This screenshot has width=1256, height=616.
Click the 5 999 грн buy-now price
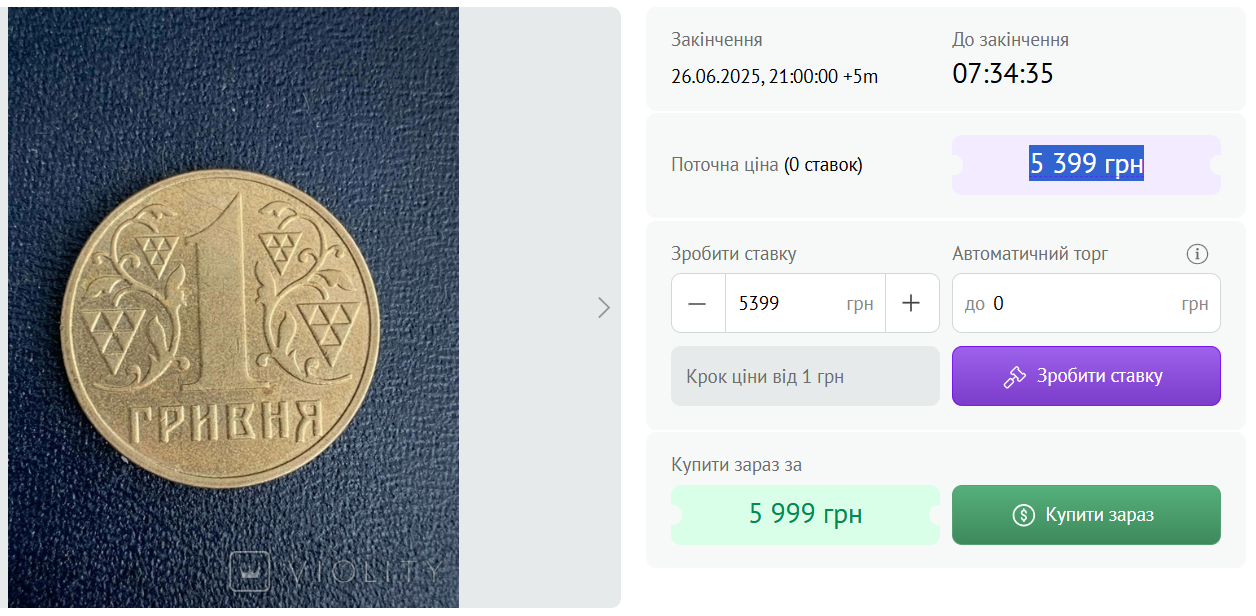[805, 514]
